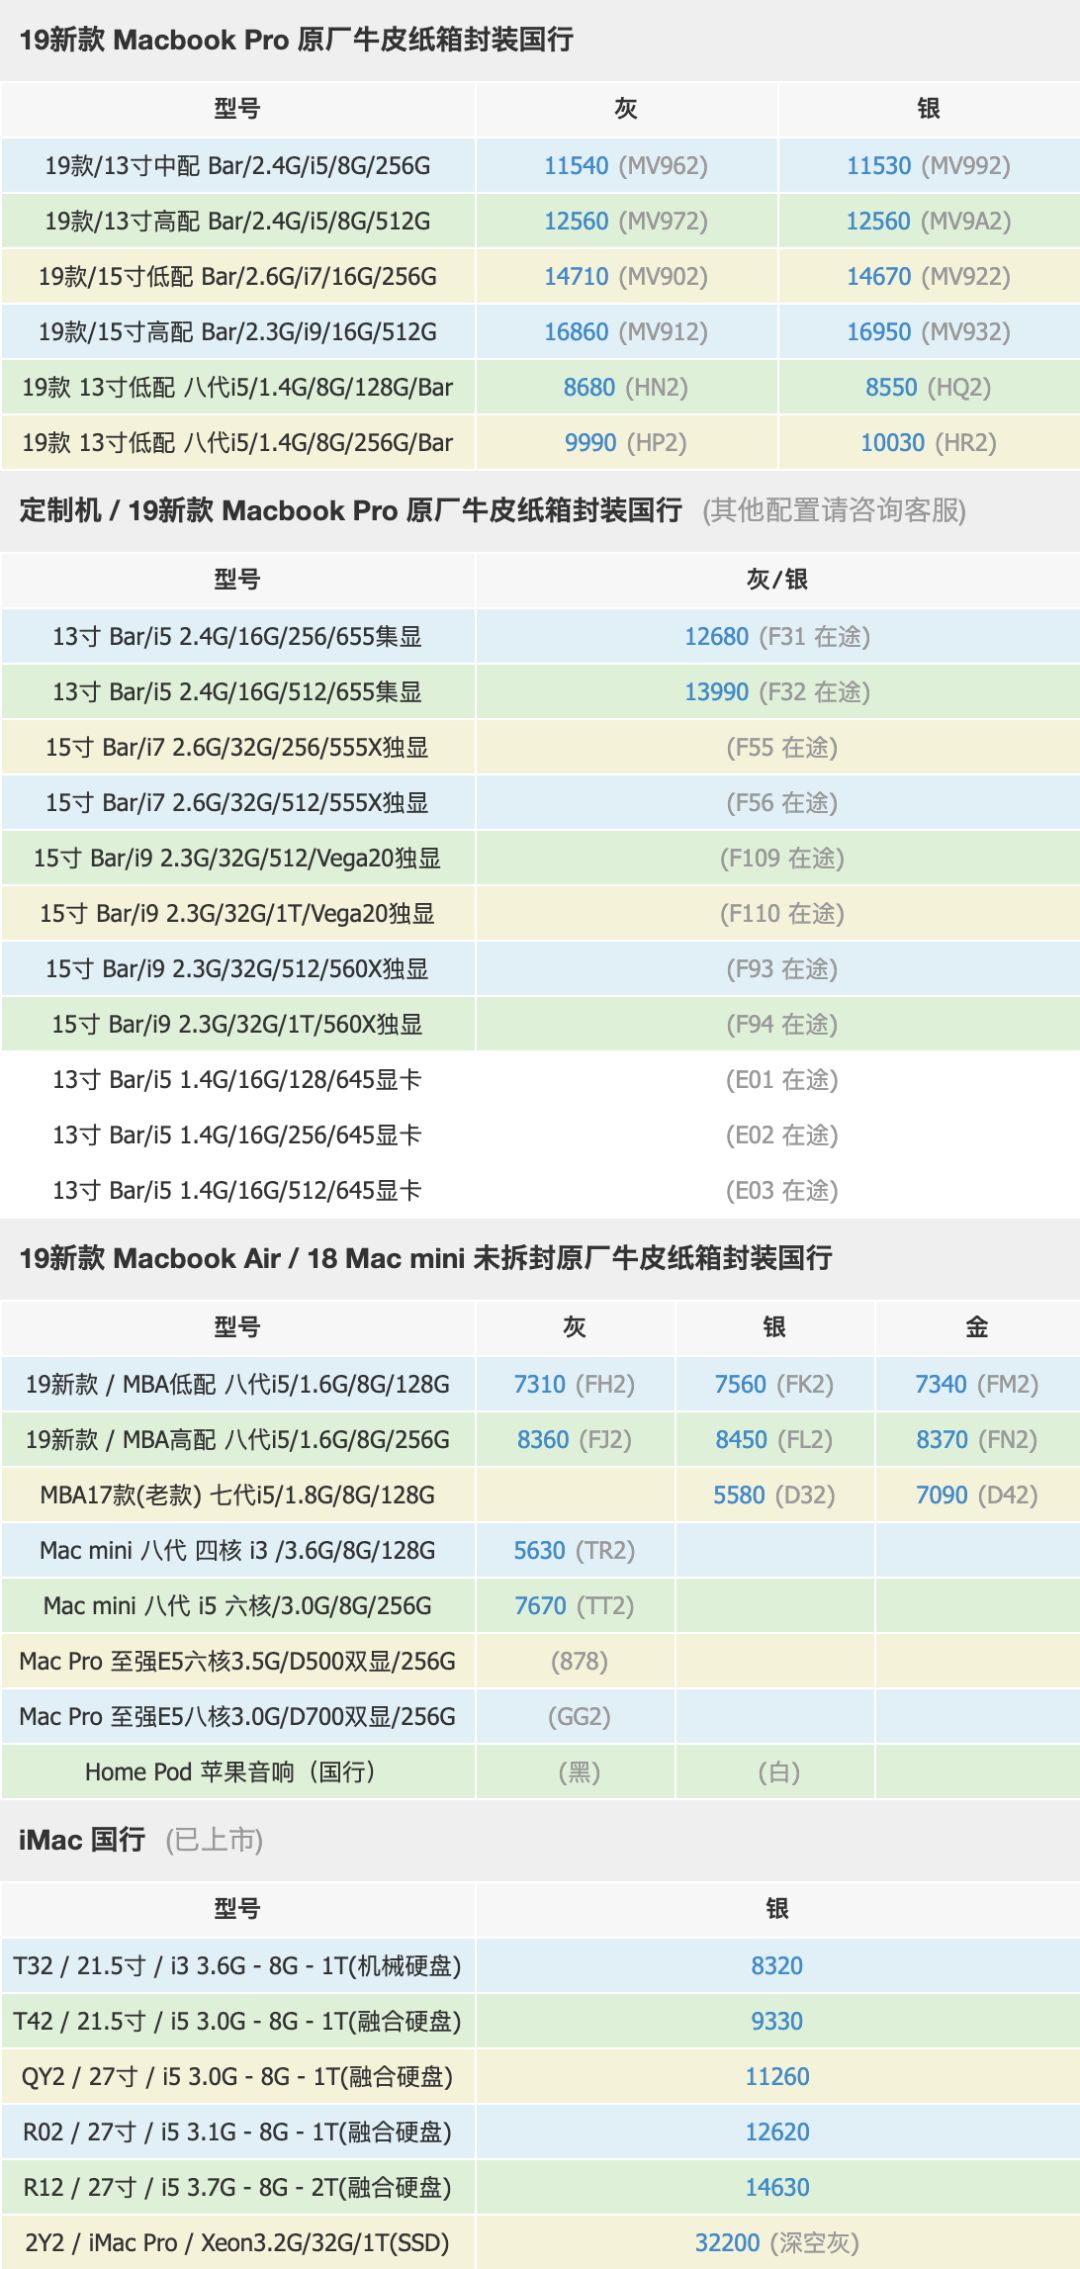
Task: Click the price 8550 (HQ2)
Action: tap(928, 388)
